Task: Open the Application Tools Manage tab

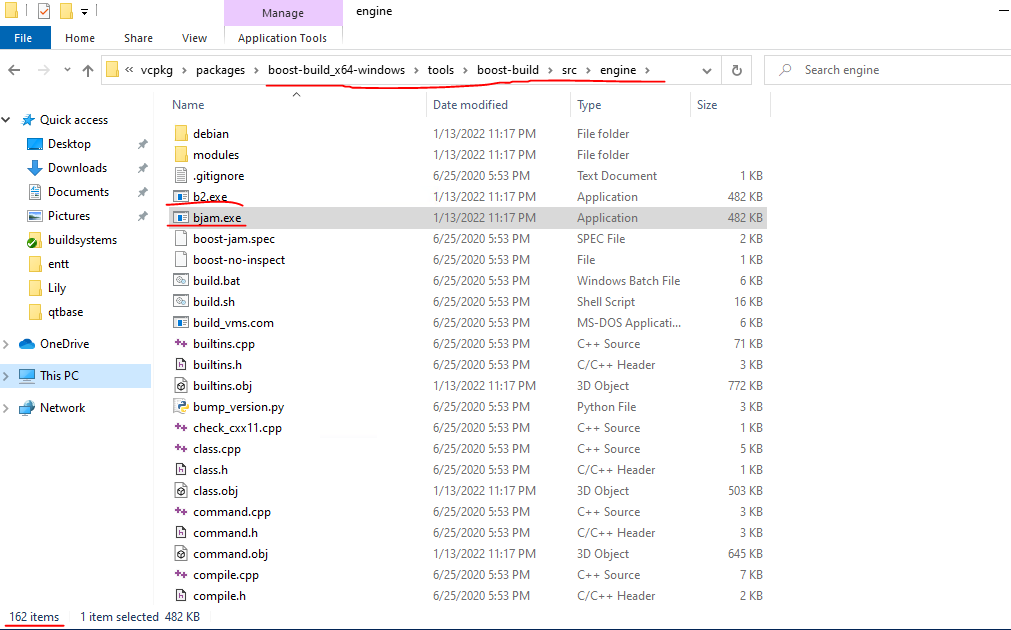Action: click(x=283, y=13)
